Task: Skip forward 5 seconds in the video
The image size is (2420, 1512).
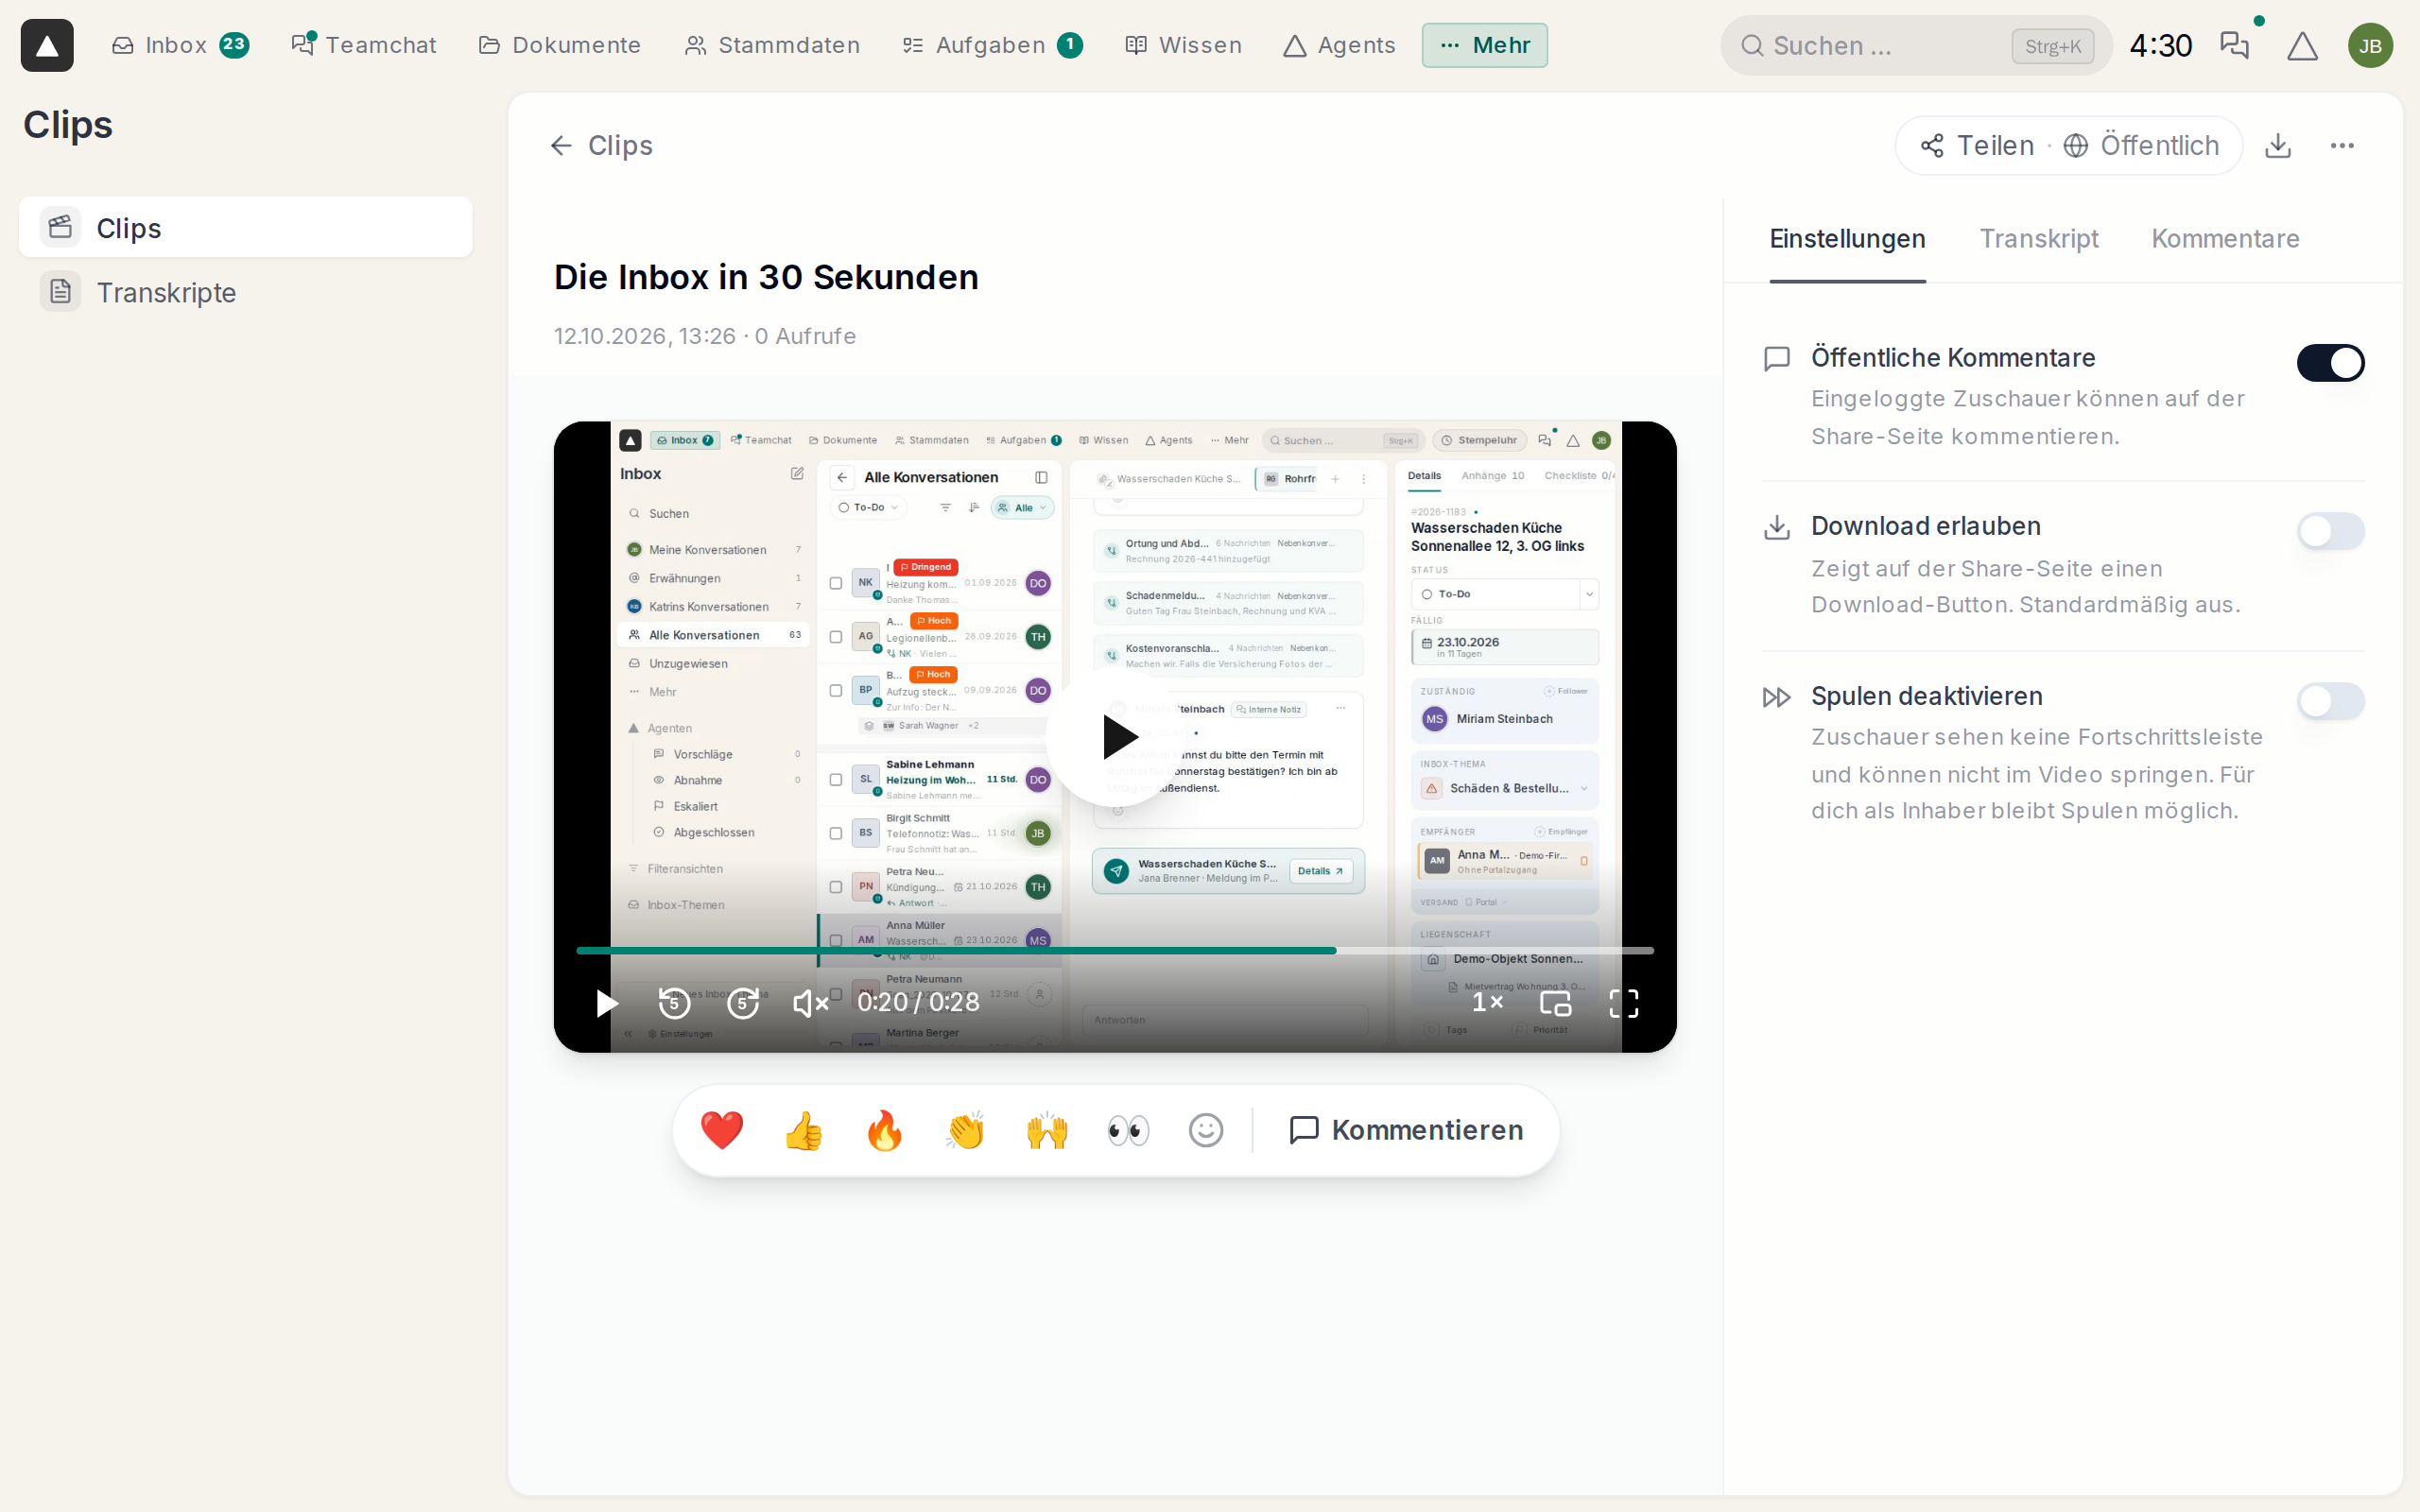Action: 743,1002
